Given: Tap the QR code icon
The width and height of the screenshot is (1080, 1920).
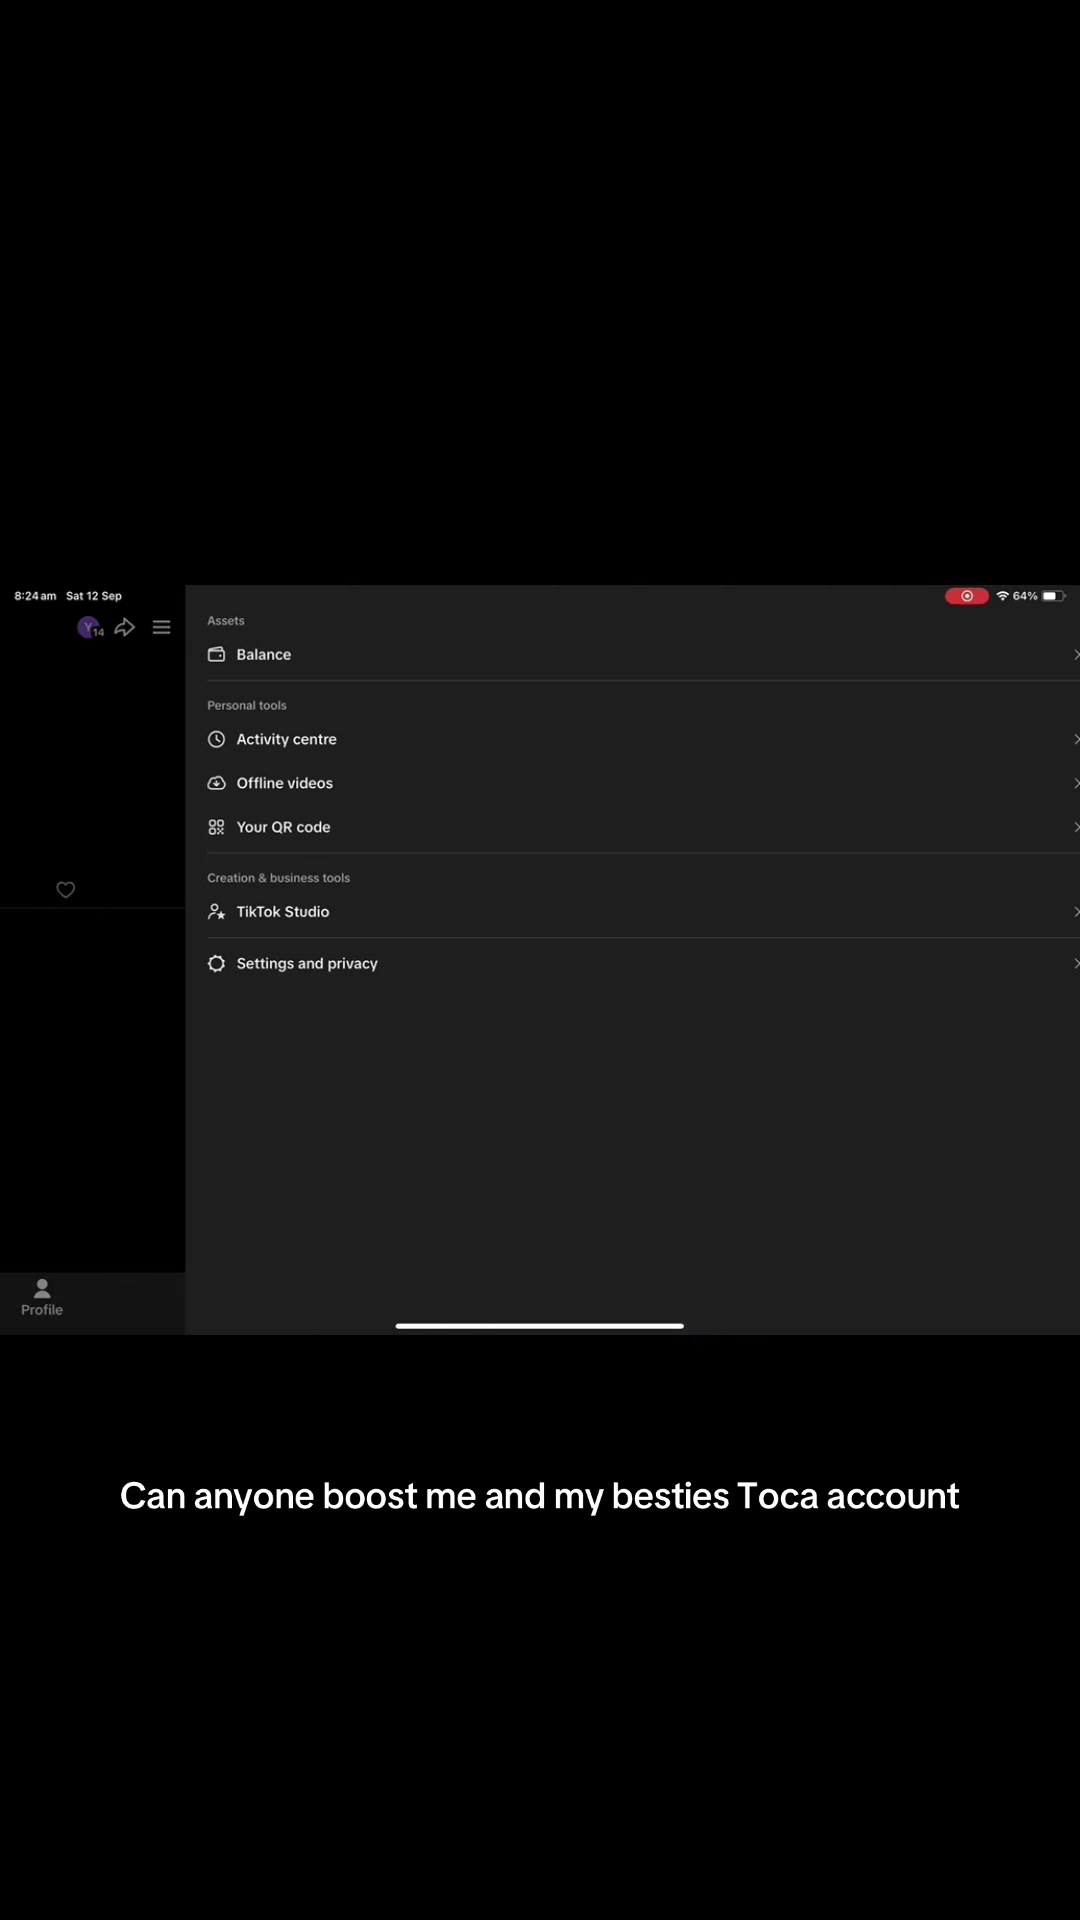Looking at the screenshot, I should coord(216,827).
